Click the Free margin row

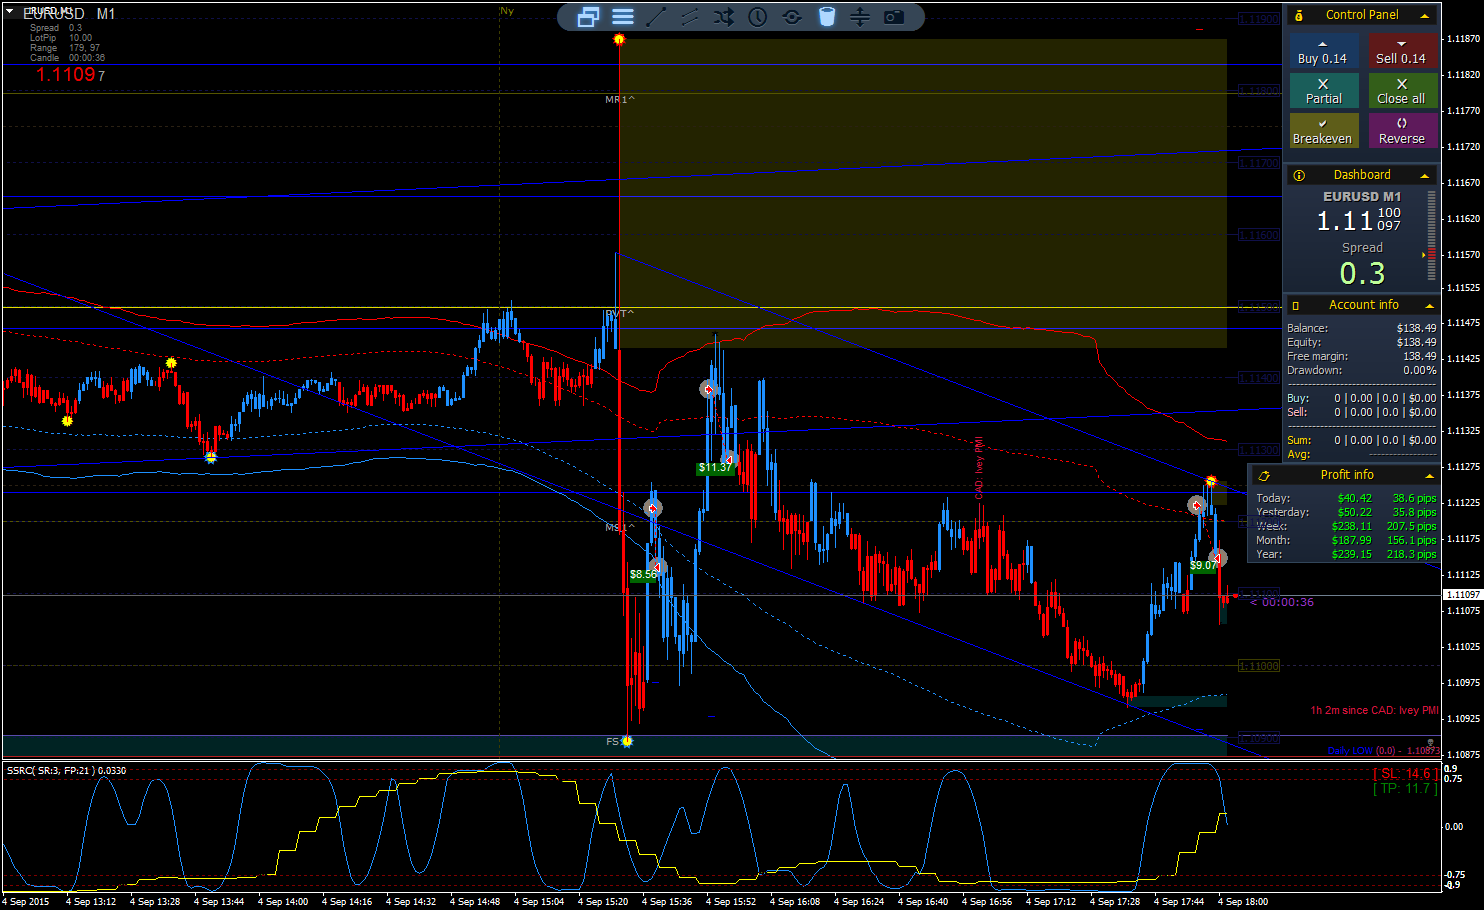(x=1362, y=356)
